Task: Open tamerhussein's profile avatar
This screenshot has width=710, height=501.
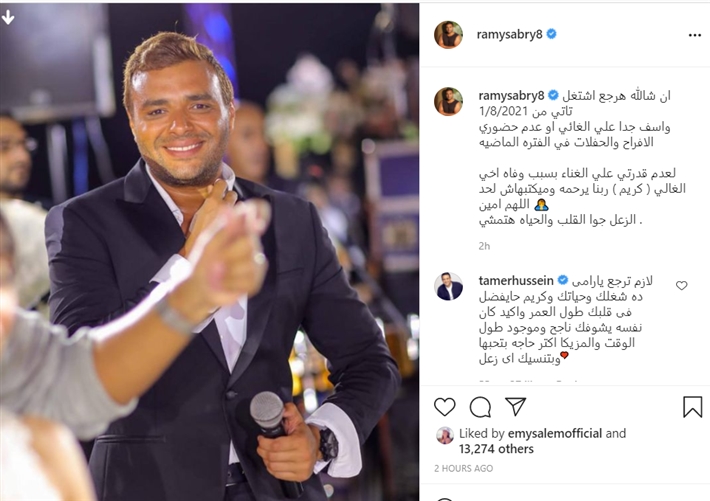Action: tap(449, 286)
